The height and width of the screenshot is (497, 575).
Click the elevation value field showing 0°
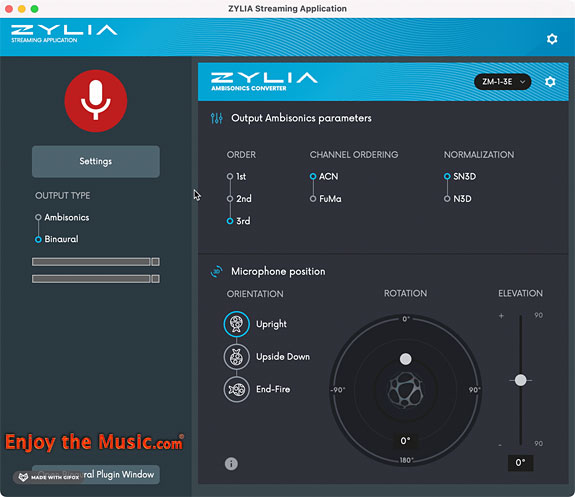click(x=520, y=463)
